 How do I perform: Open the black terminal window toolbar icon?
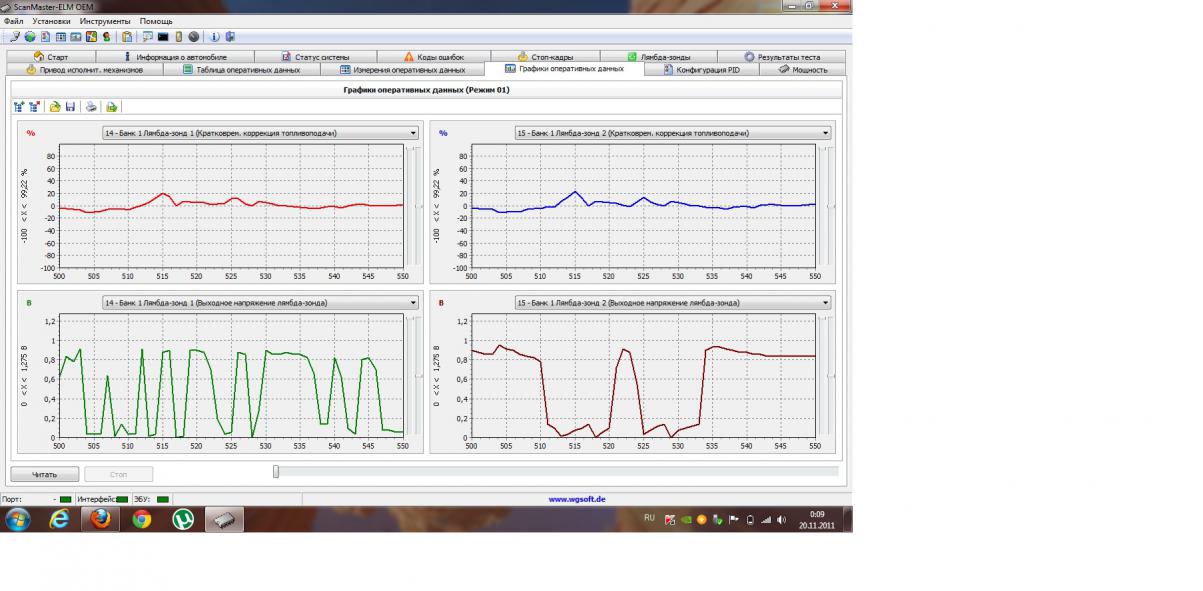(x=163, y=37)
